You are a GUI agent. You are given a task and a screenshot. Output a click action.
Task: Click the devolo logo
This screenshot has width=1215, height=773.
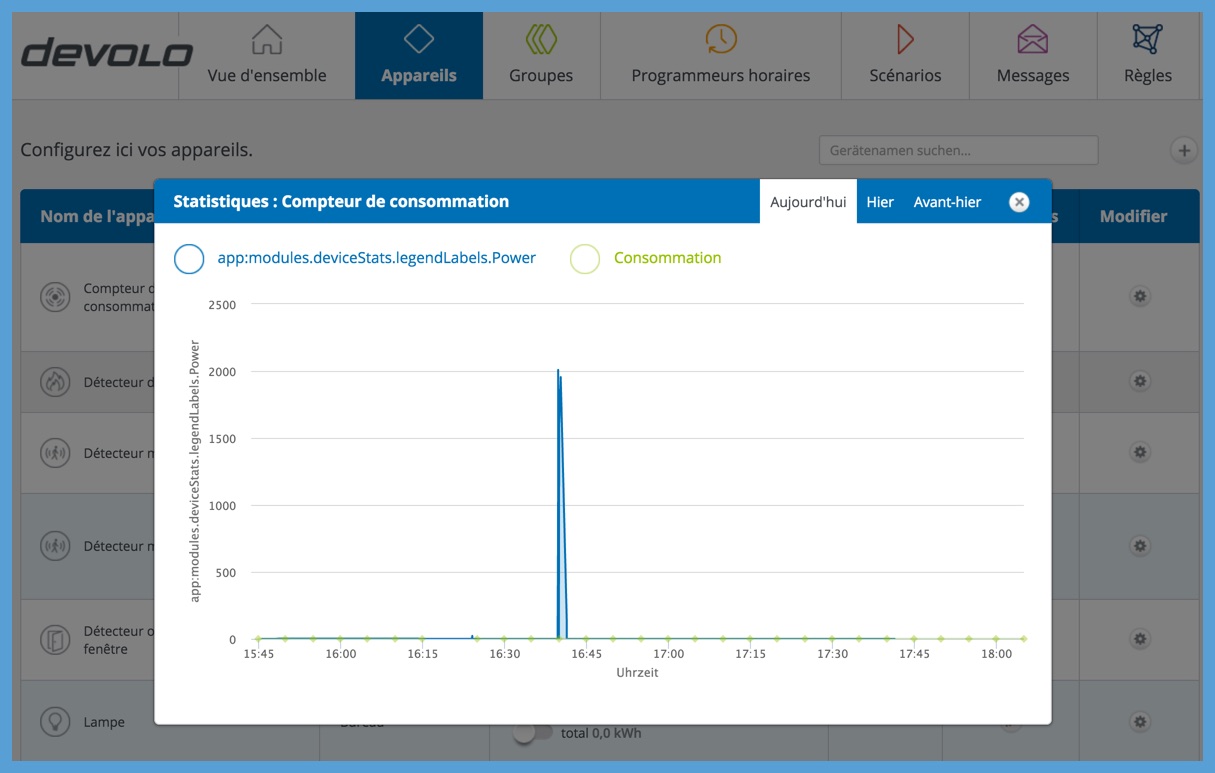pyautogui.click(x=107, y=53)
